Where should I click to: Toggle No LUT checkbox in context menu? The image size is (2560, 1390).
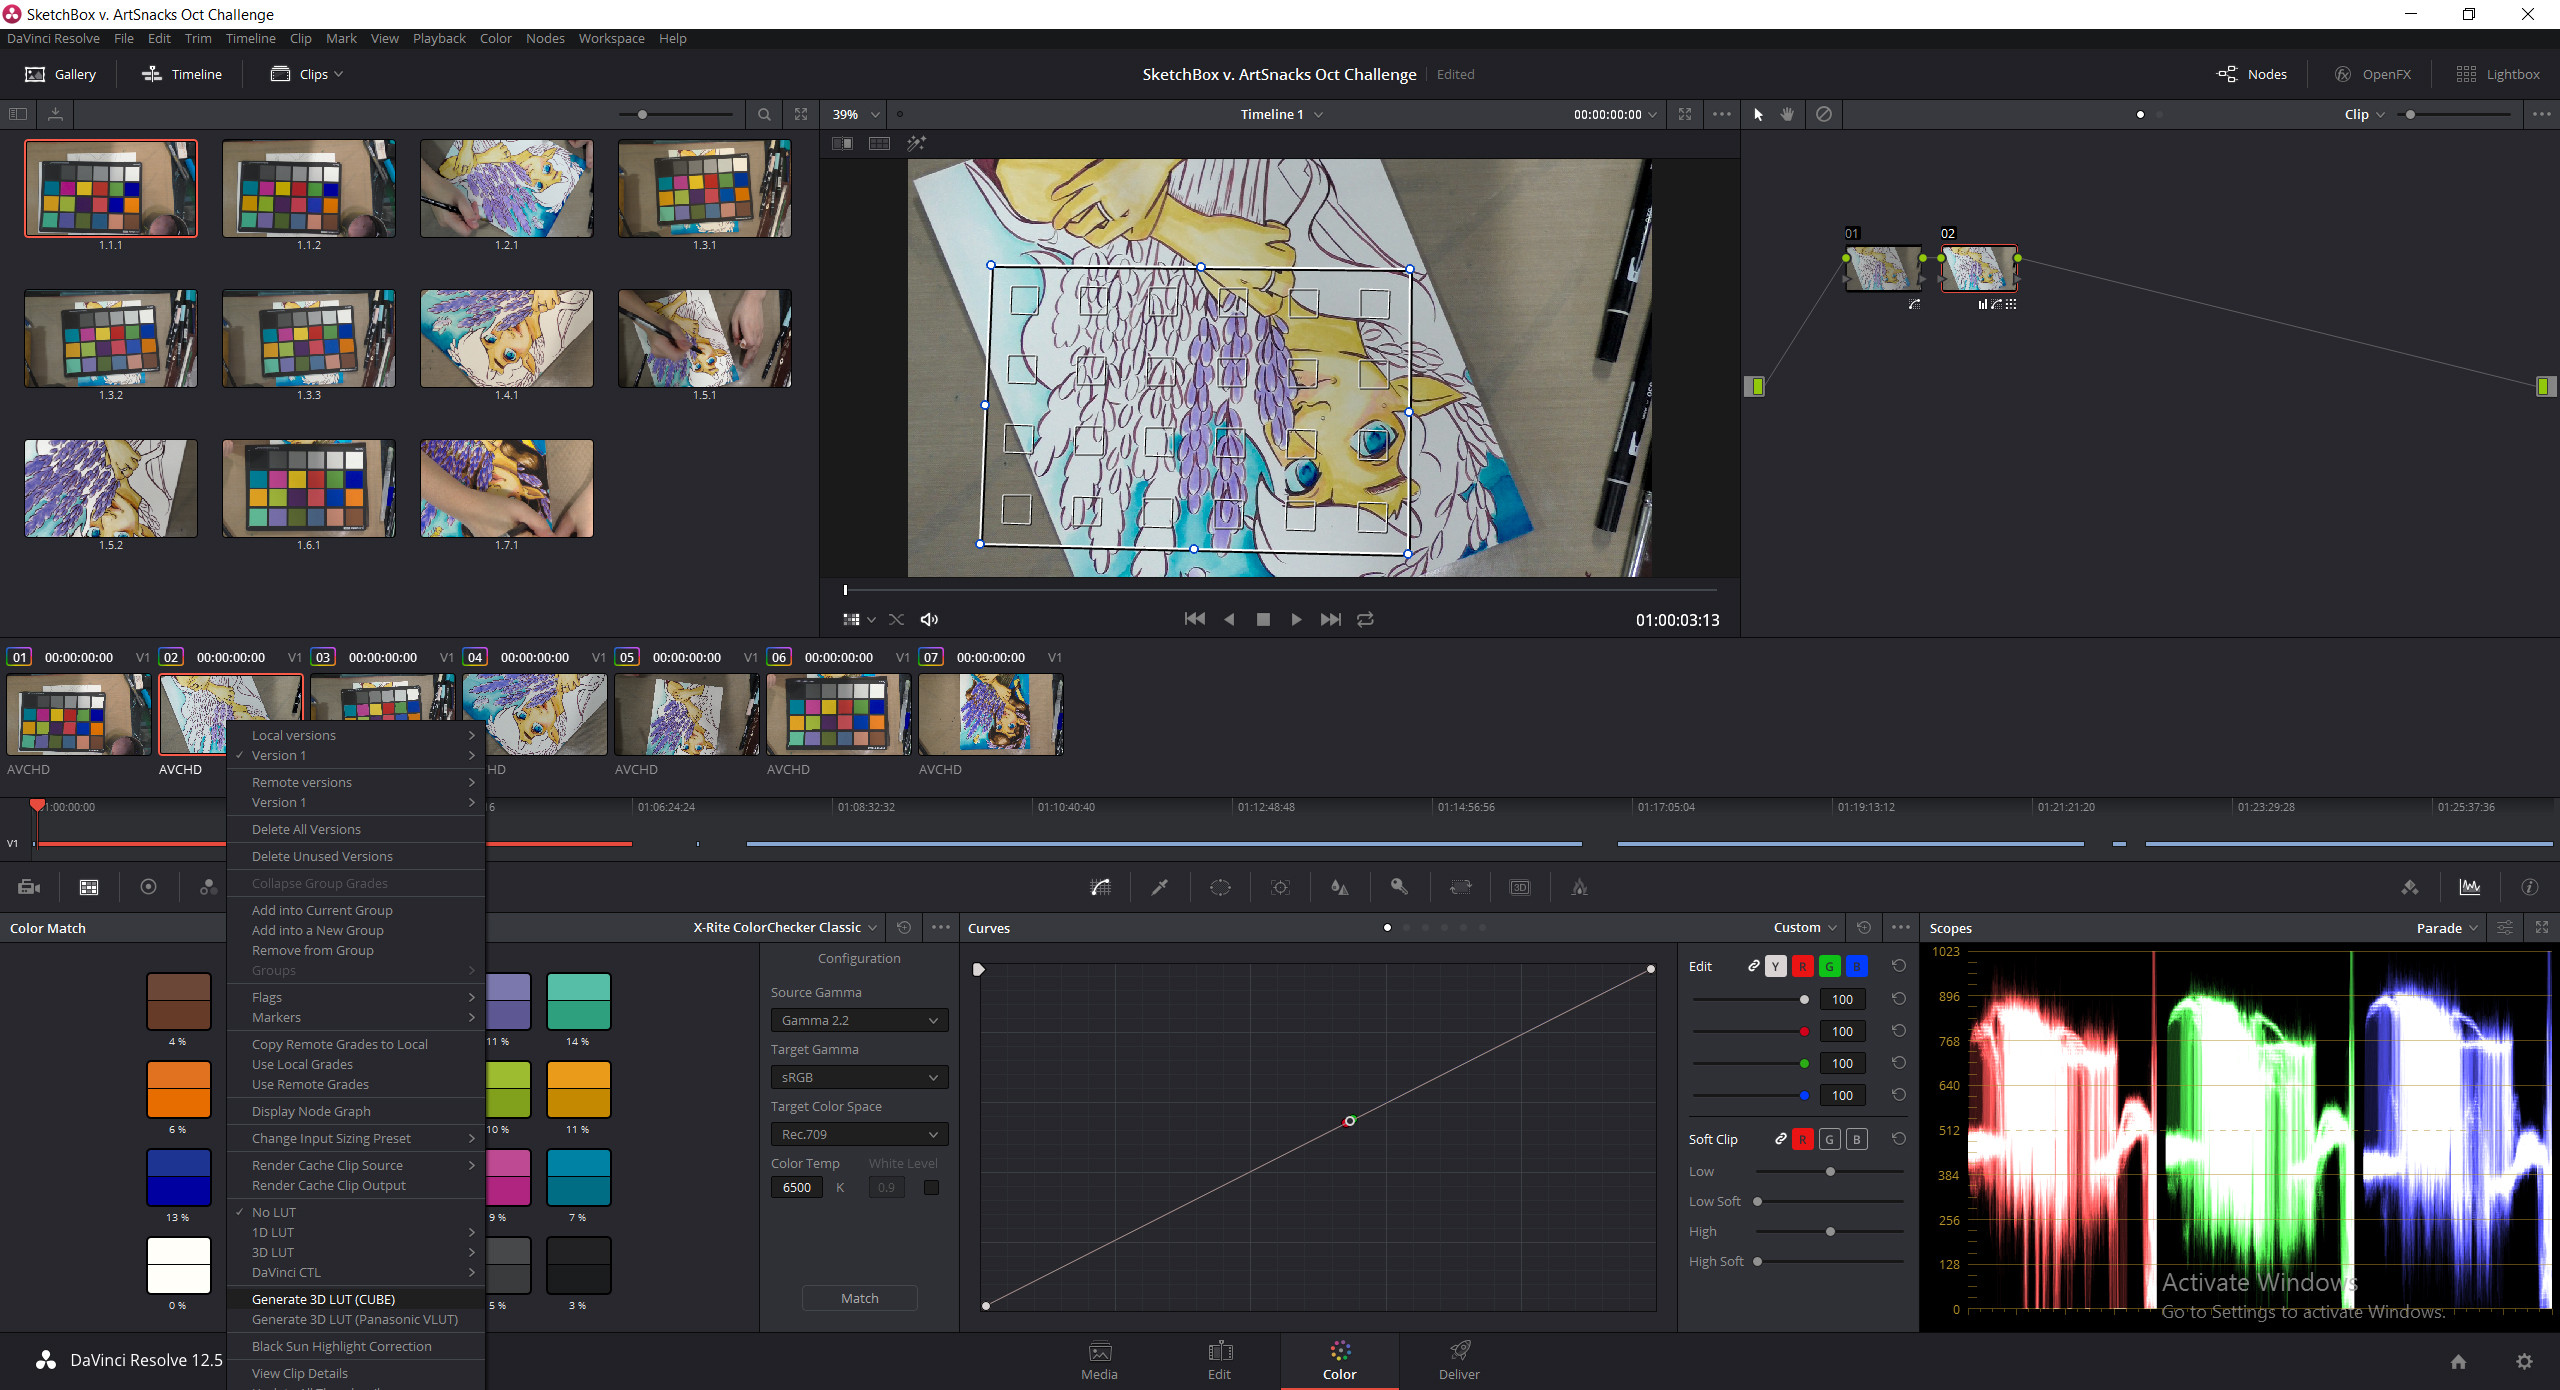(x=274, y=1212)
